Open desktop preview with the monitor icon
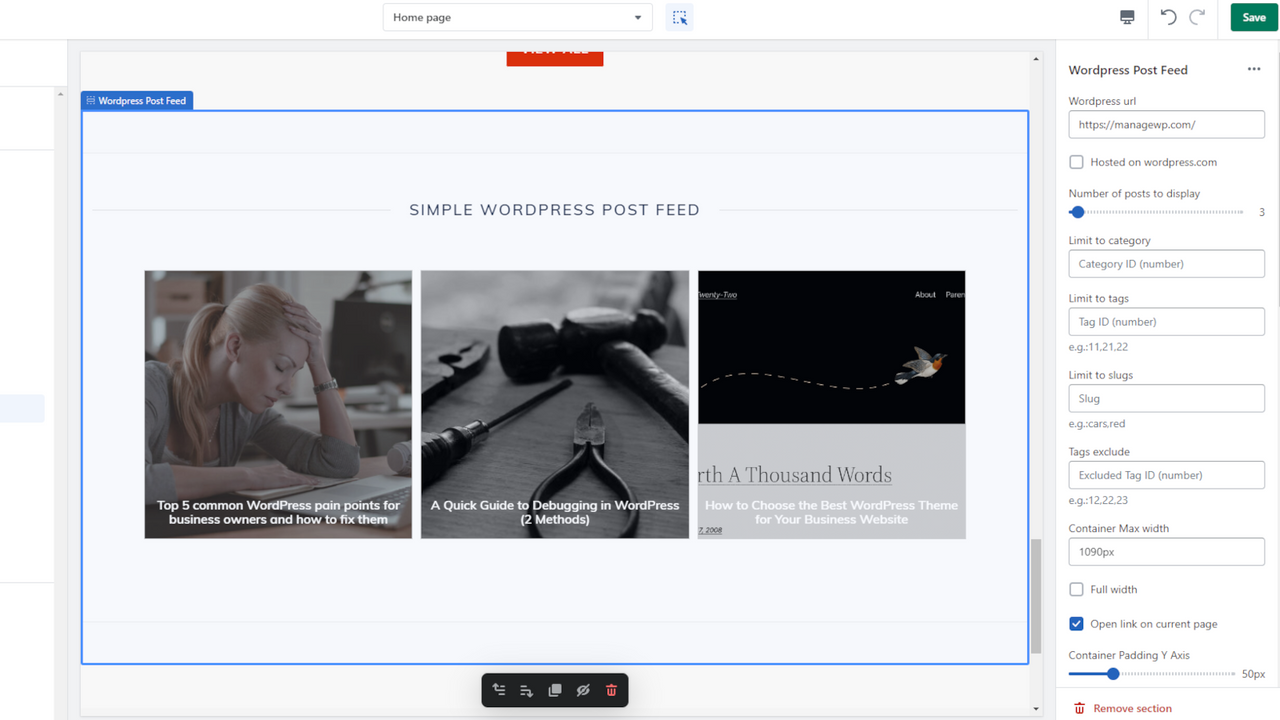Screen dimensions: 1280x720 click(x=1127, y=17)
